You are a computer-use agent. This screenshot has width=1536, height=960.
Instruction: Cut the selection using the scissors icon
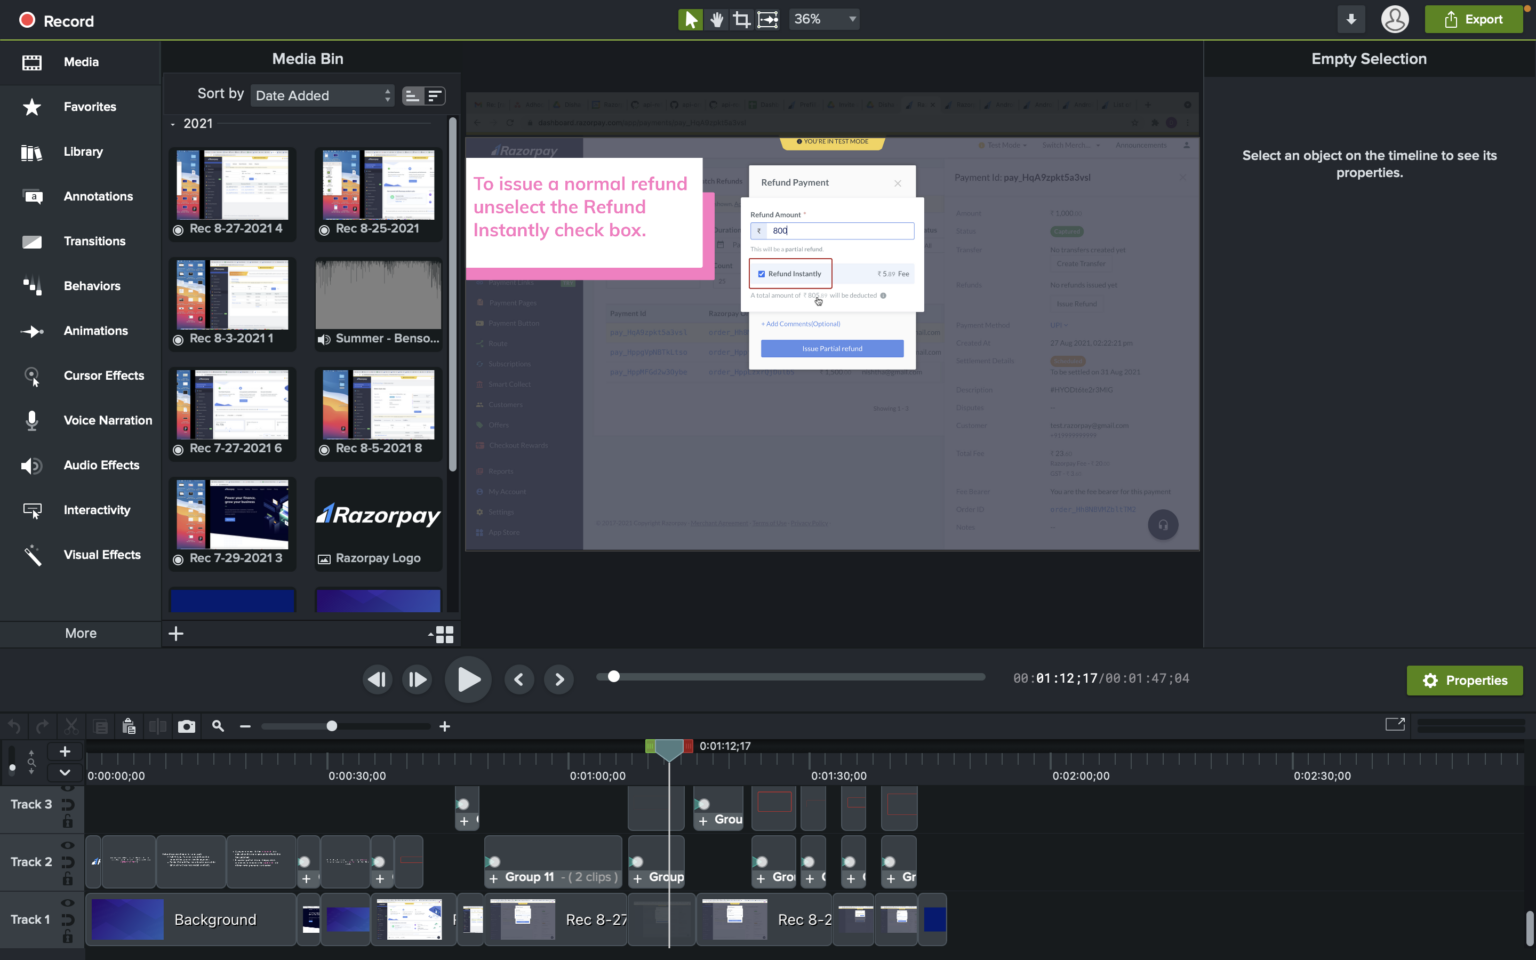[x=71, y=726]
